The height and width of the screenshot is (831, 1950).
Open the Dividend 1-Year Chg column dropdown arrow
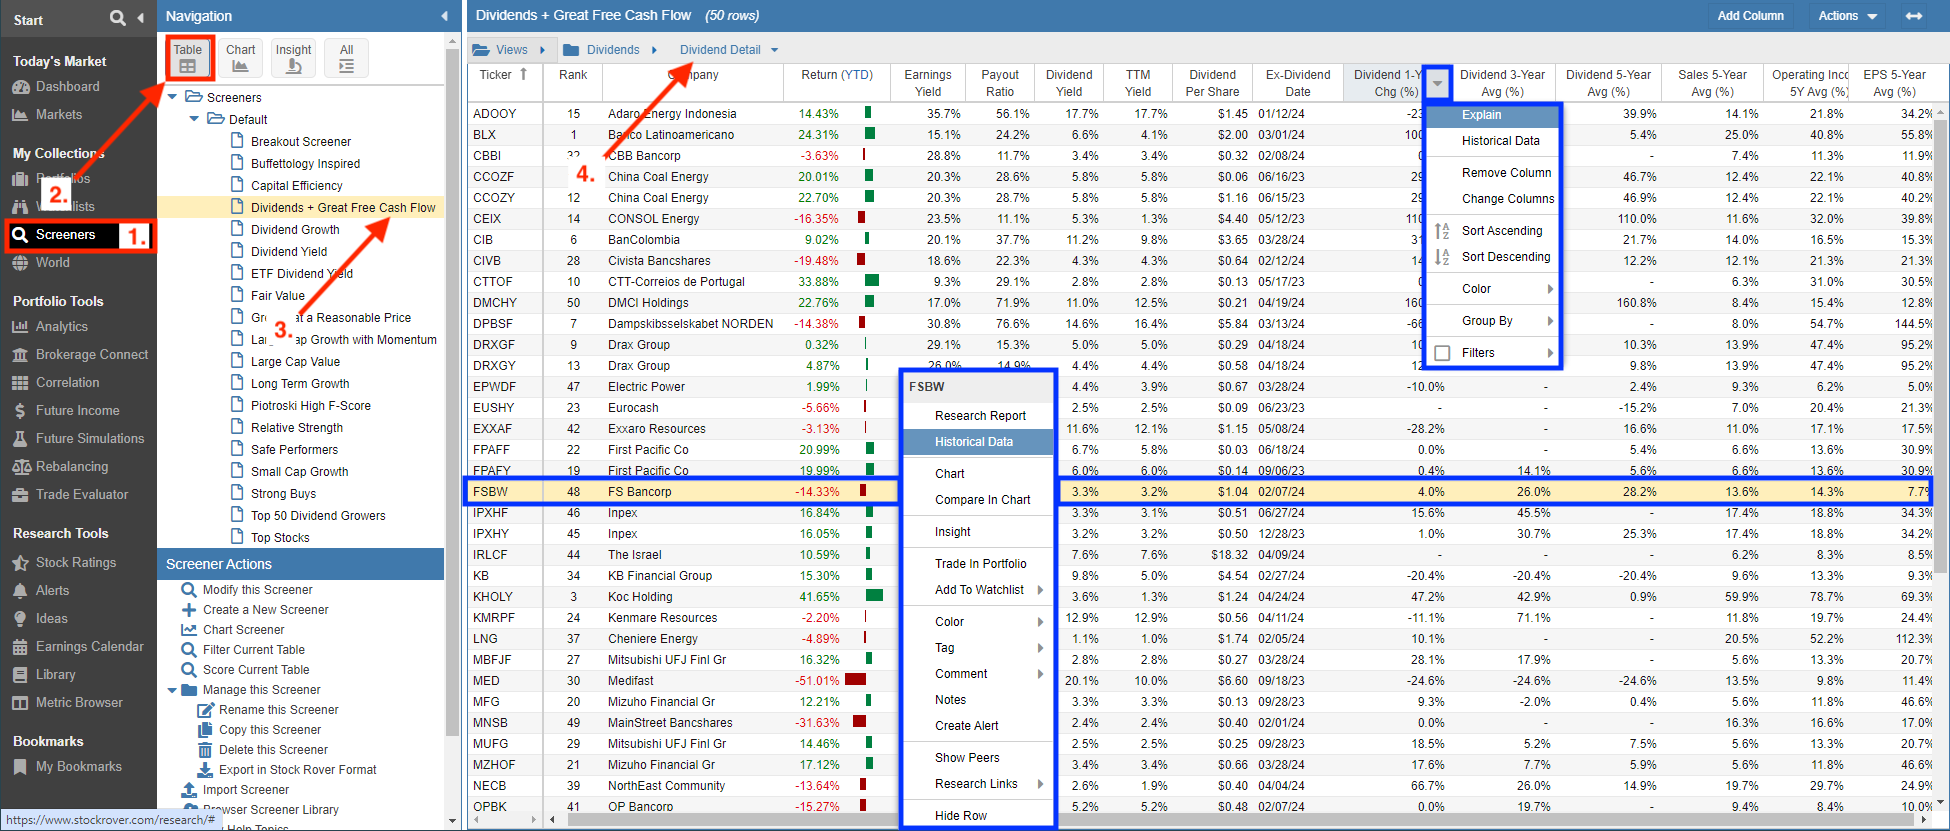coord(1438,83)
